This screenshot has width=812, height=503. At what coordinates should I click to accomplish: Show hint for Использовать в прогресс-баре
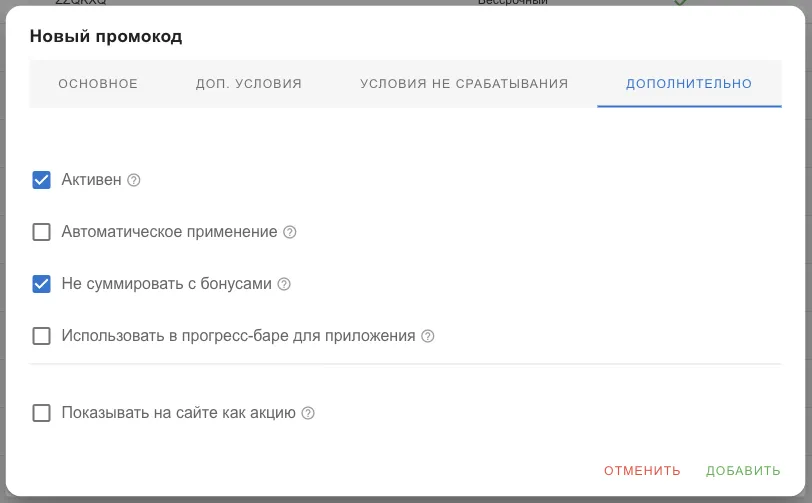click(428, 336)
